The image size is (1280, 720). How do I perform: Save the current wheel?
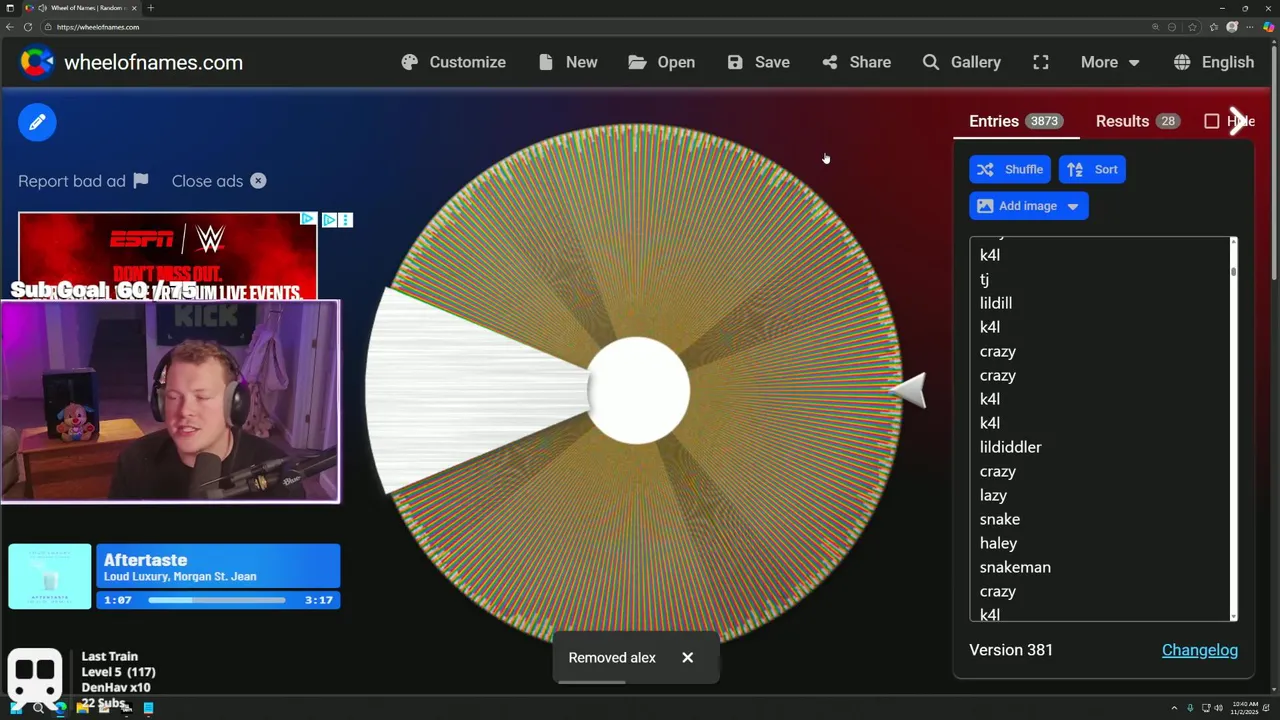758,62
